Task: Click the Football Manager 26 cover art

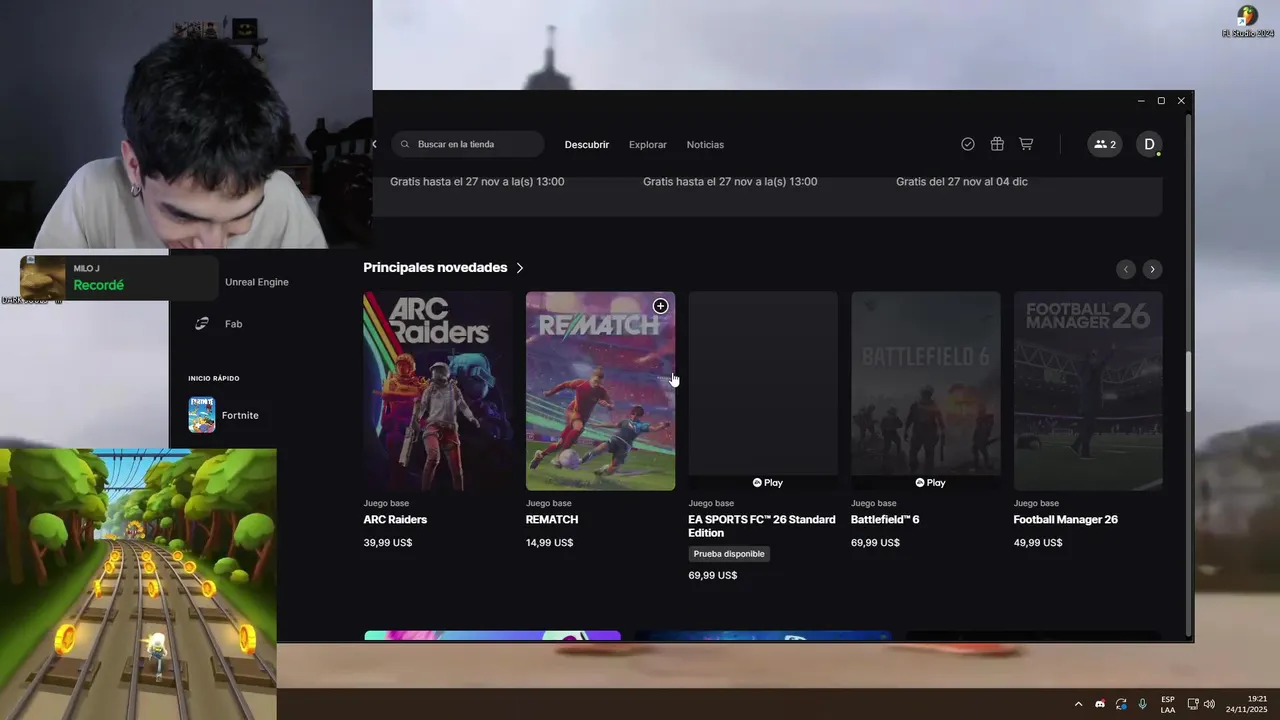Action: [1088, 391]
